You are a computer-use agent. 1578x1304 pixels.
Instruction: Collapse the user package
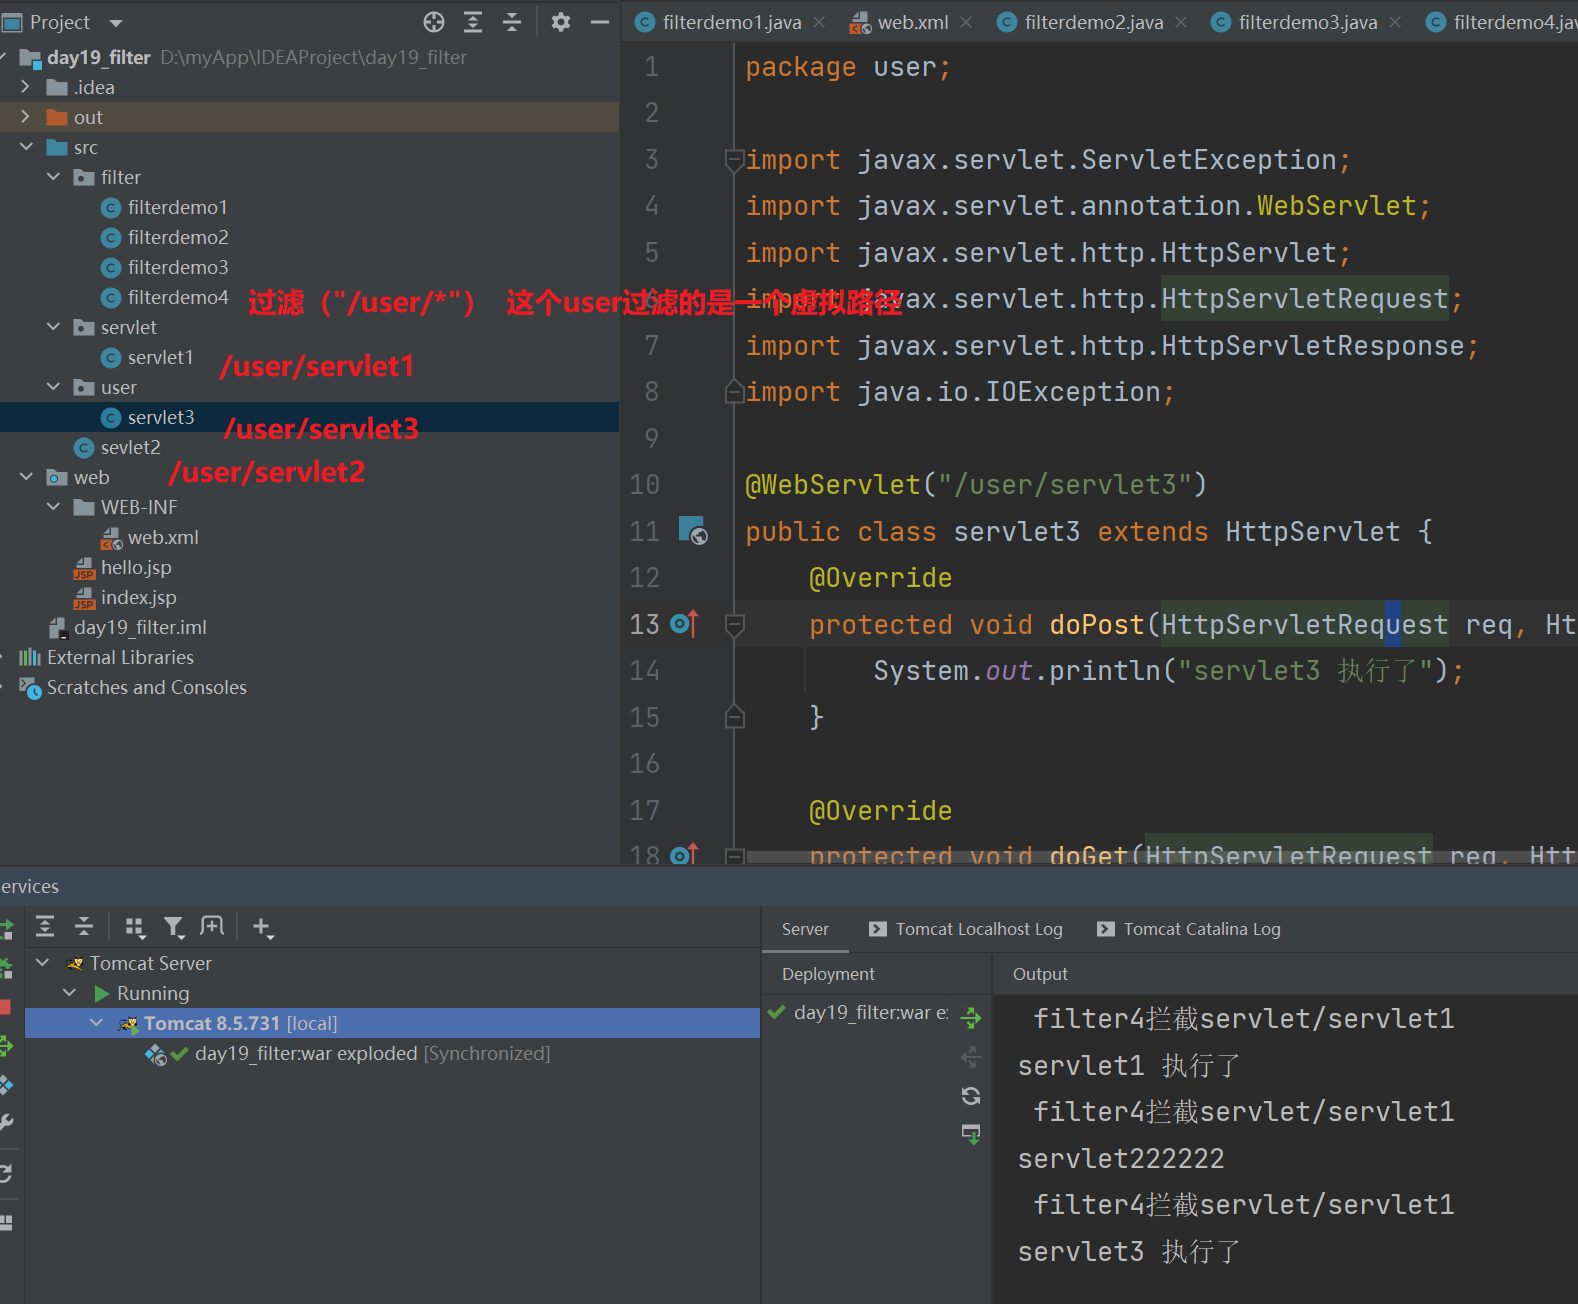point(53,387)
